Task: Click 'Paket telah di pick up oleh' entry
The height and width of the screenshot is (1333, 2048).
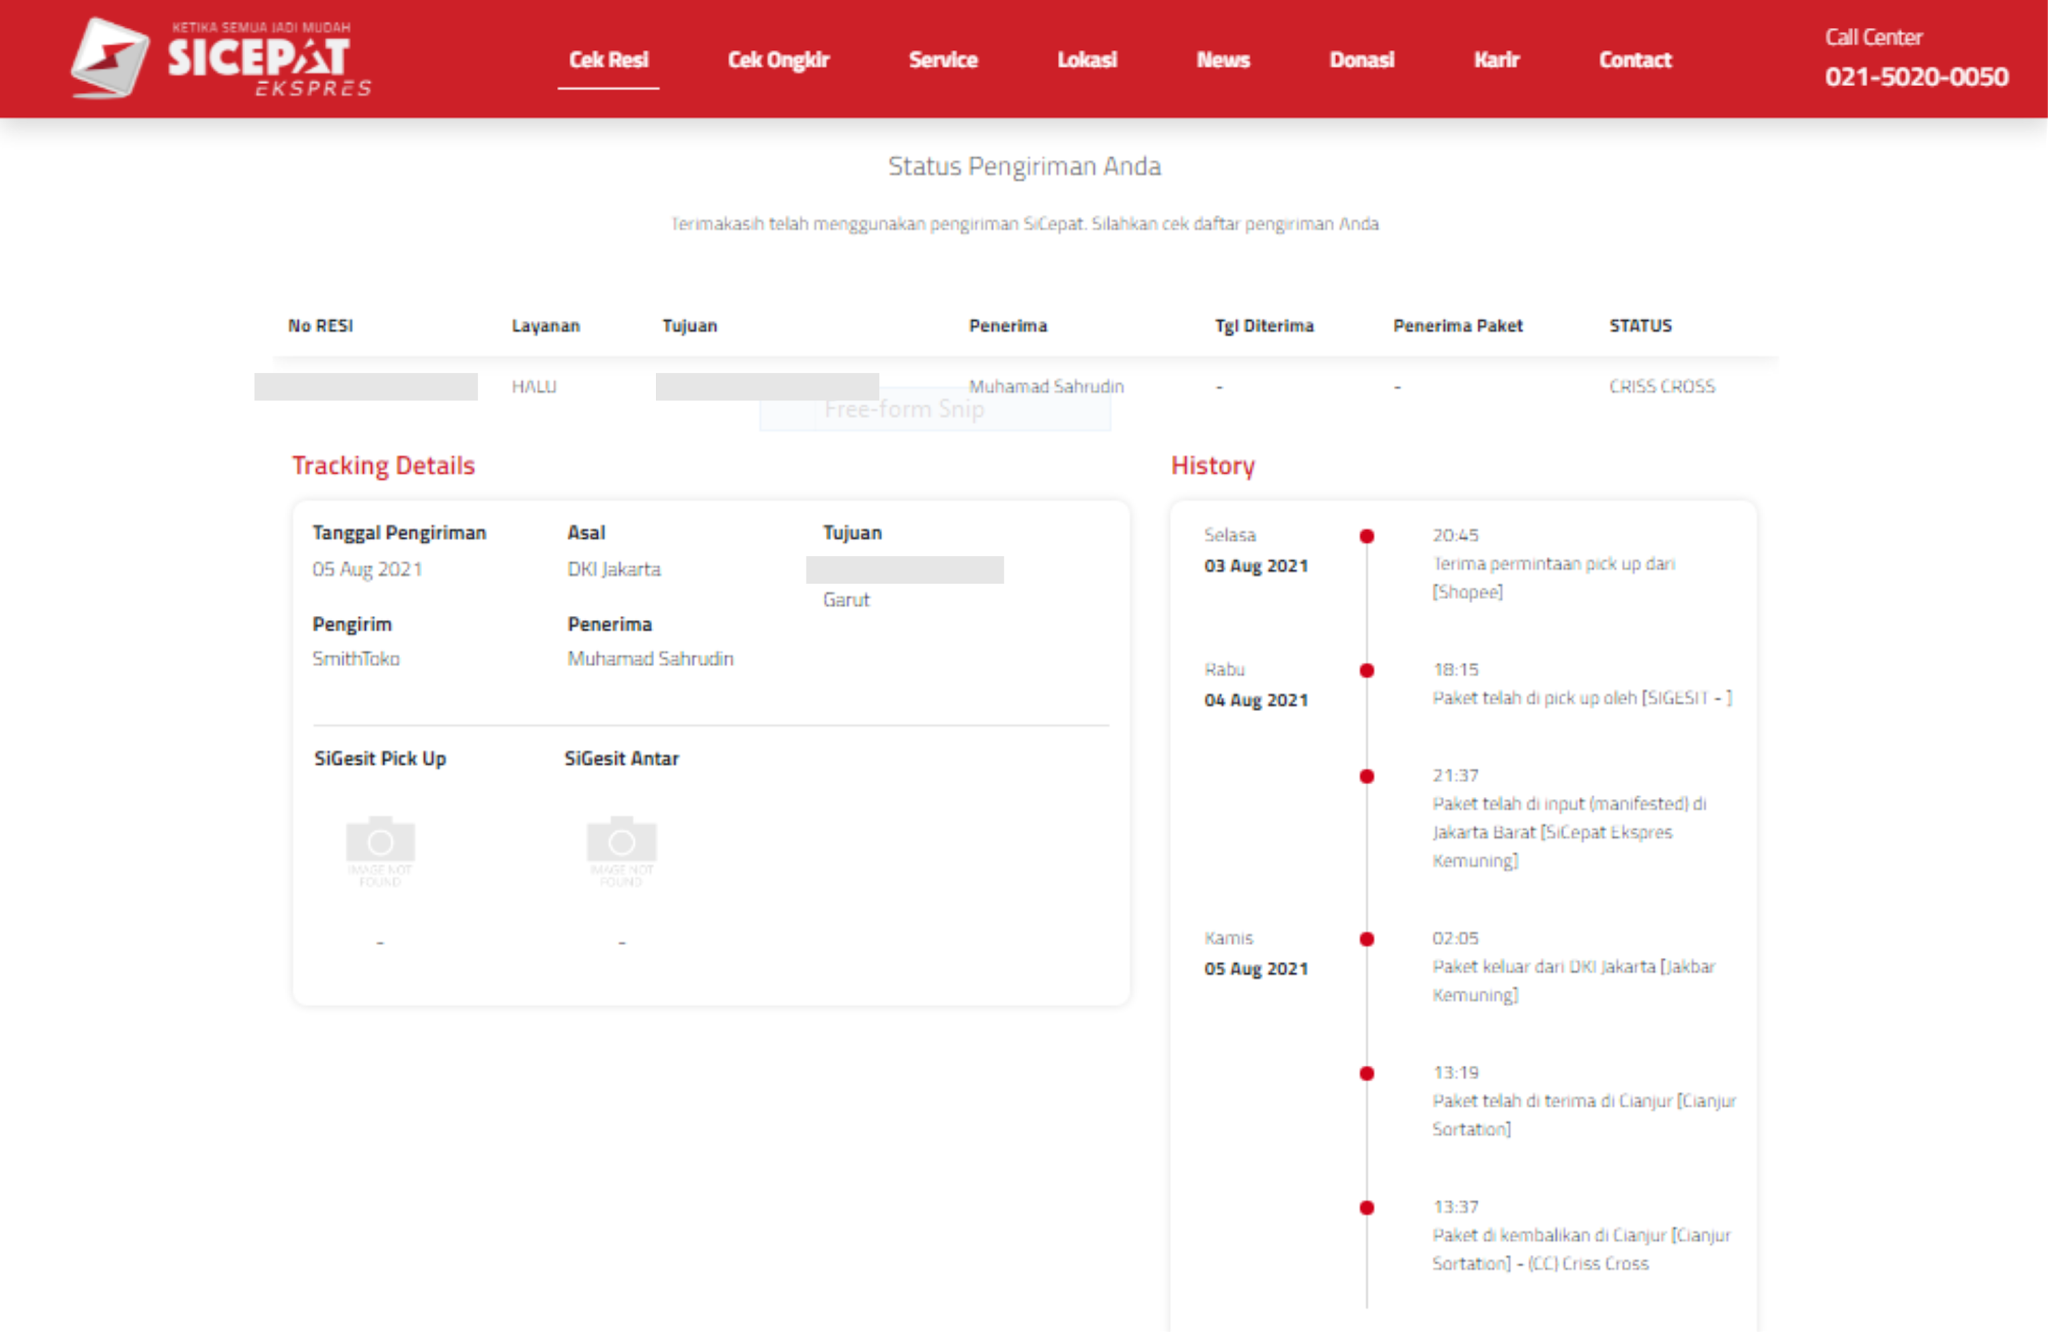Action: click(1582, 698)
